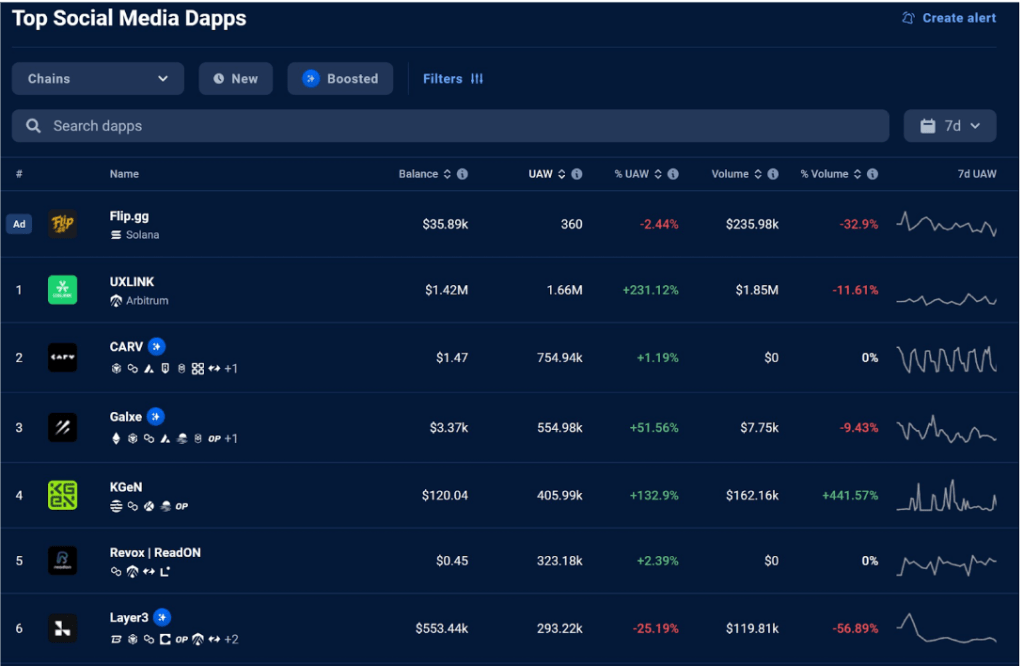
Task: Click the alert bell icon
Action: coord(908,18)
